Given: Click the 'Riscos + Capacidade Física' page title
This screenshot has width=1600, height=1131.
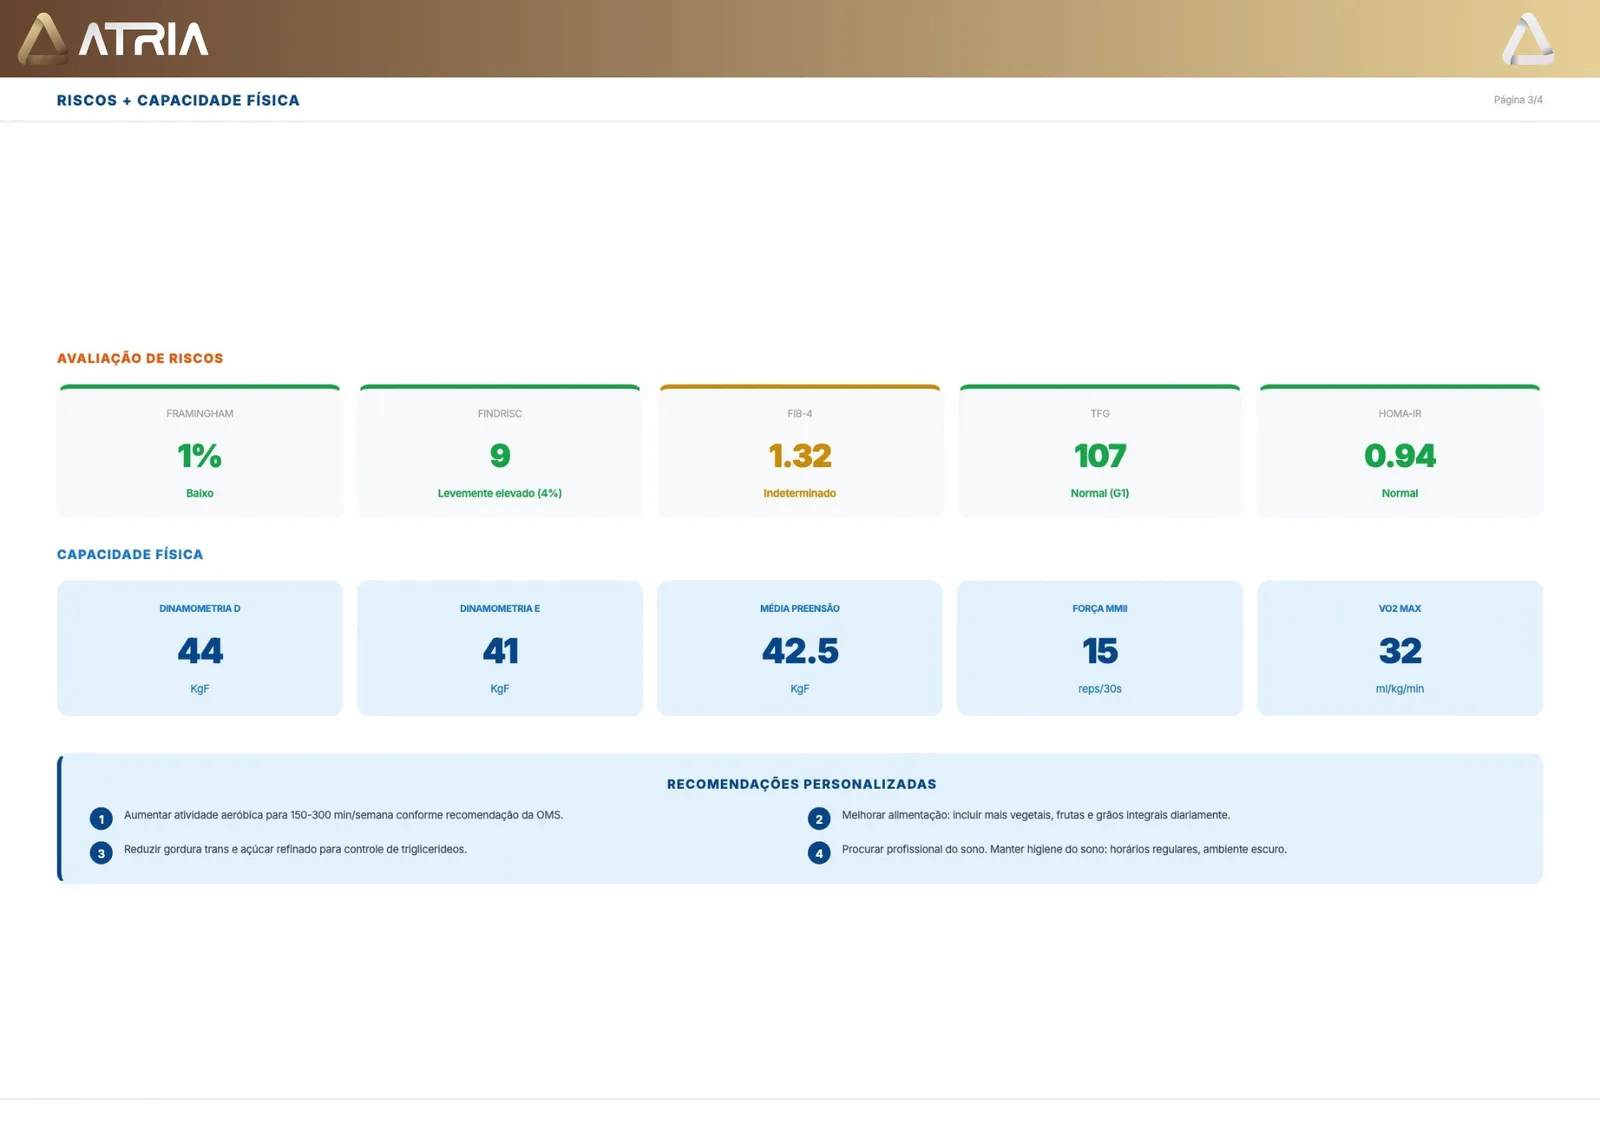Looking at the screenshot, I should click(x=178, y=100).
